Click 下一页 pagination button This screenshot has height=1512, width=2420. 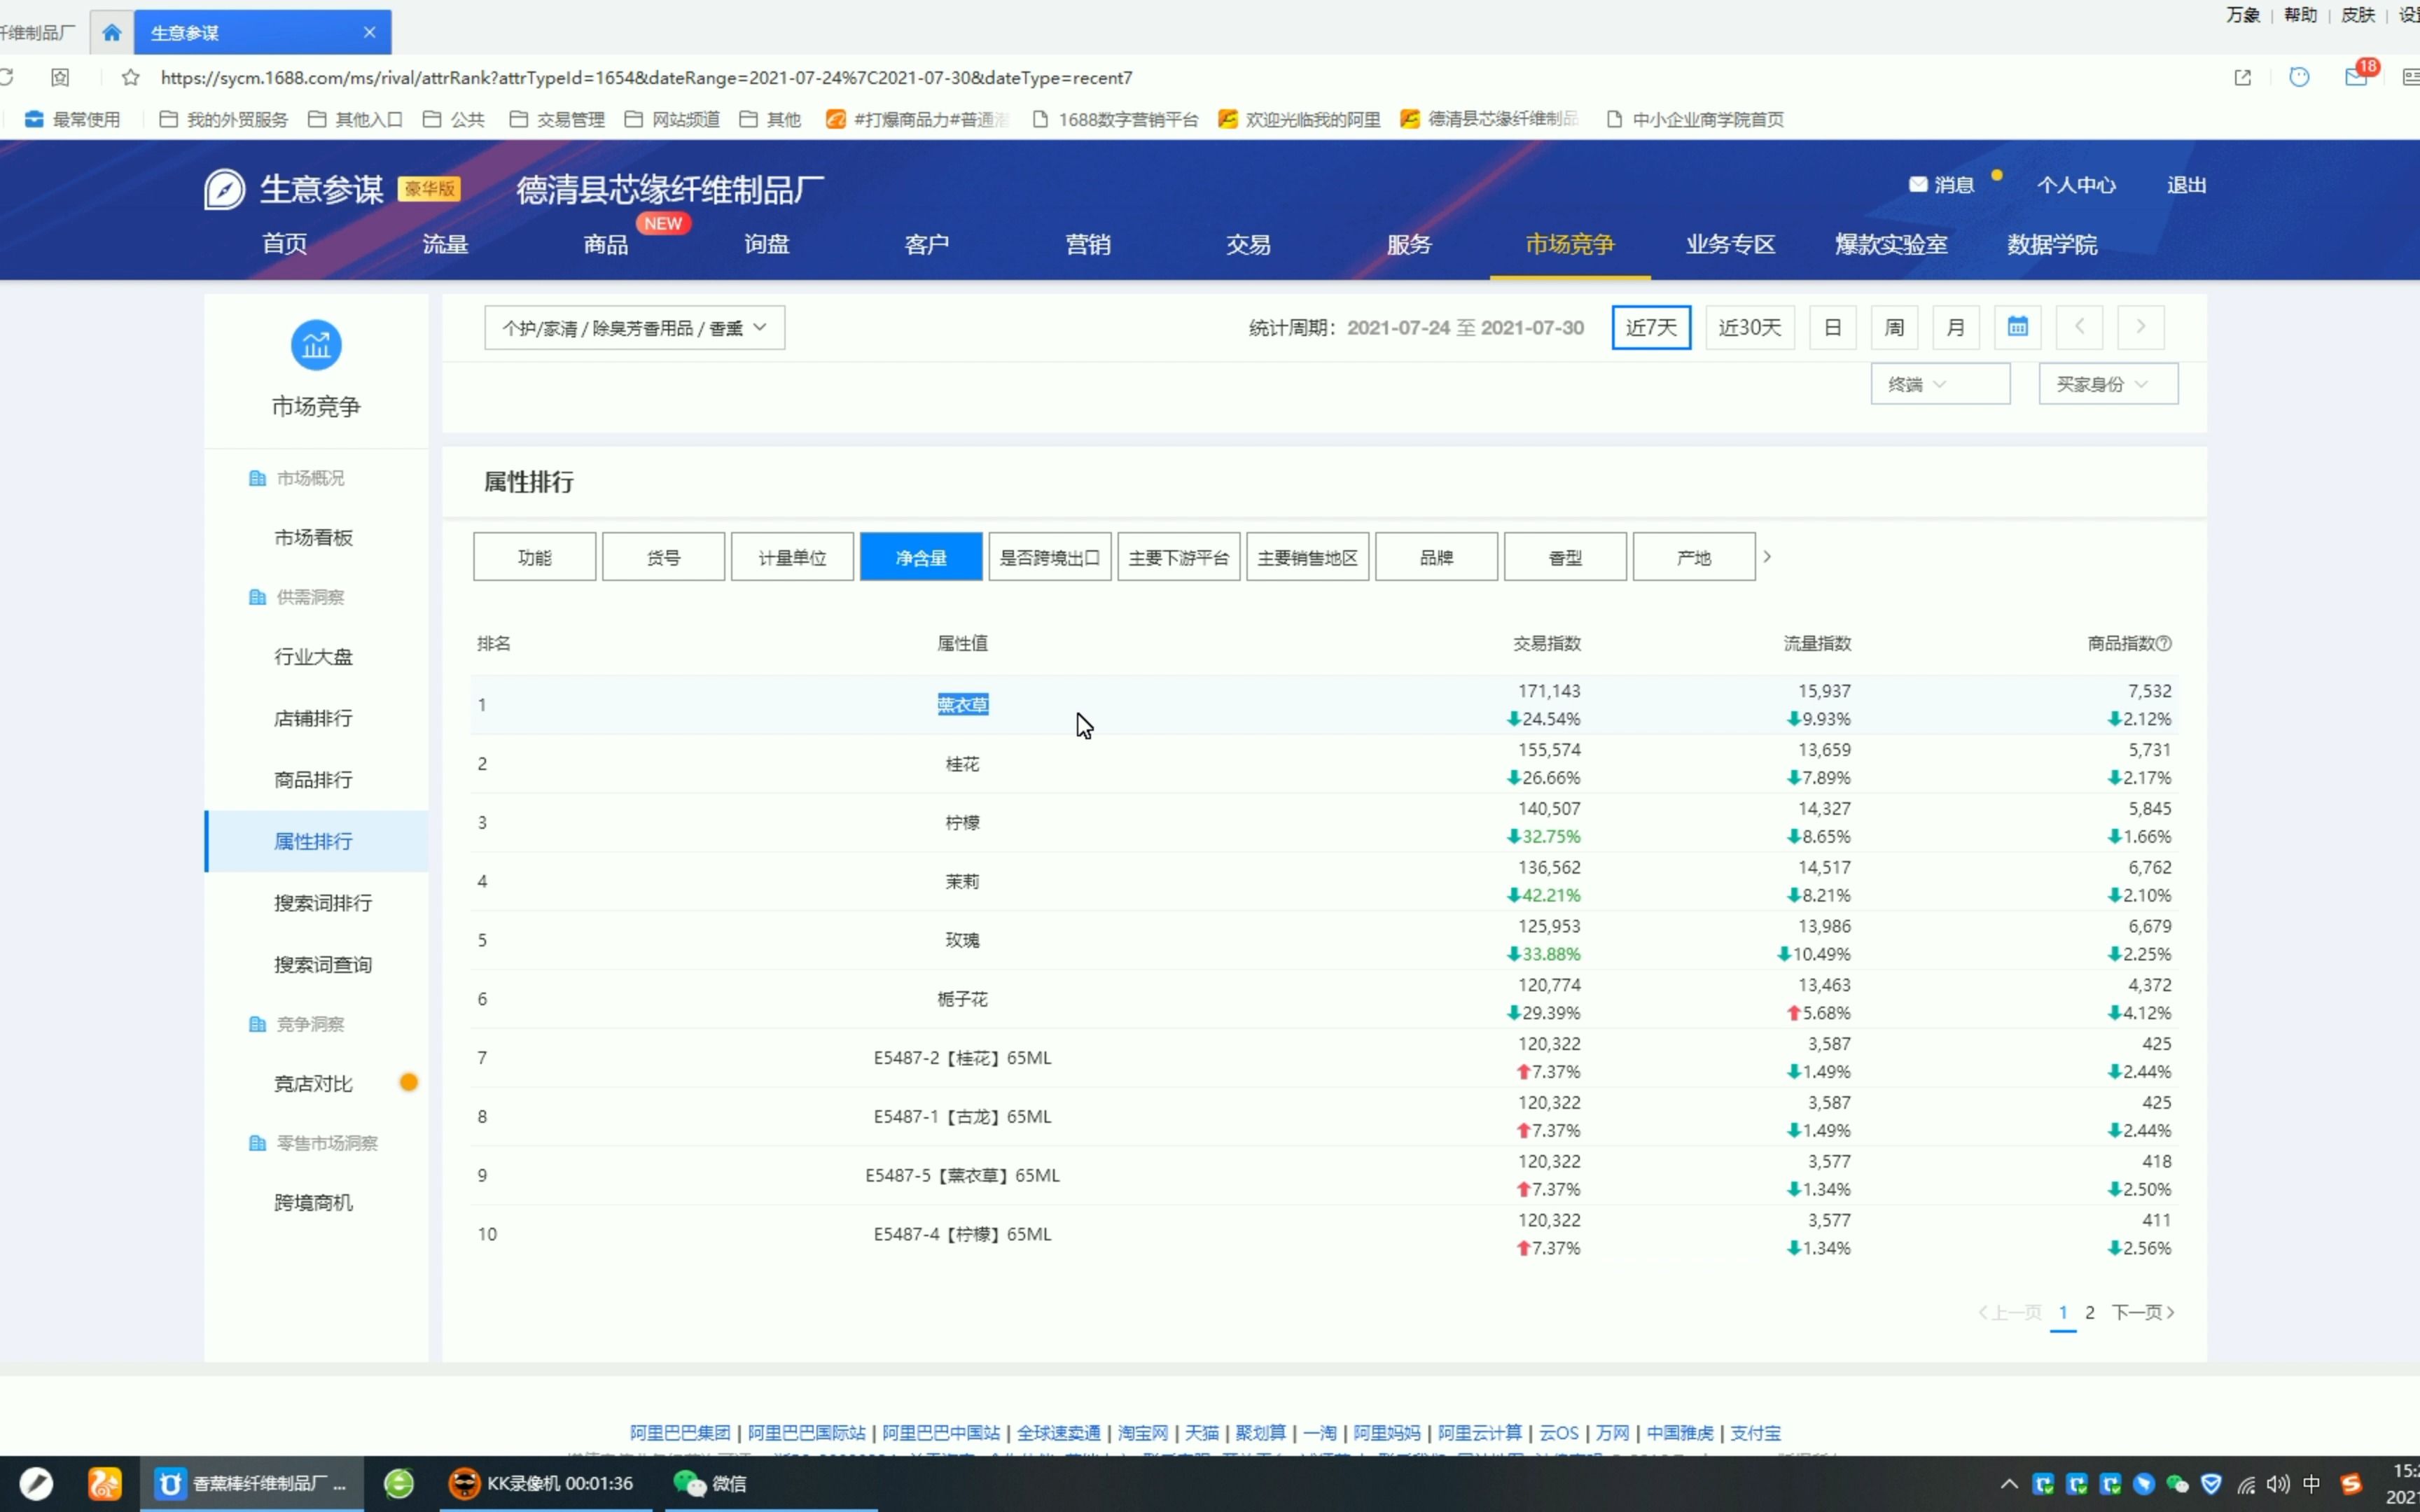(x=2143, y=1312)
